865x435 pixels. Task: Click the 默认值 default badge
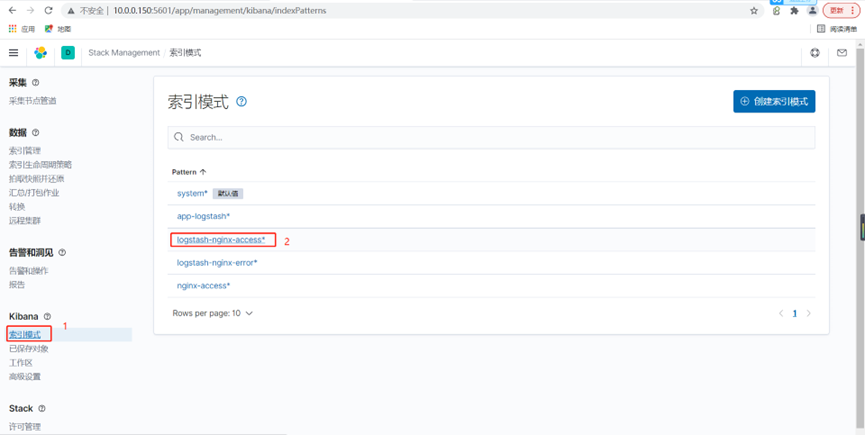(x=228, y=194)
